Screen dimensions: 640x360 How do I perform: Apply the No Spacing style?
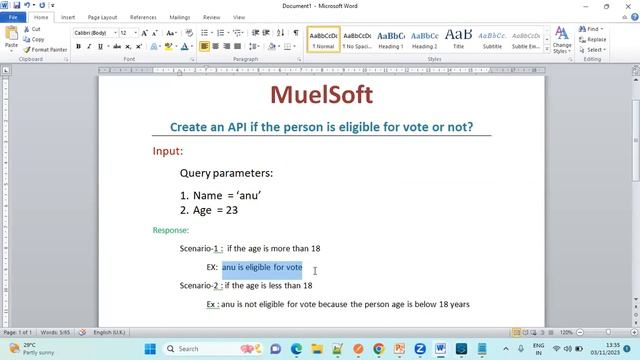click(357, 40)
